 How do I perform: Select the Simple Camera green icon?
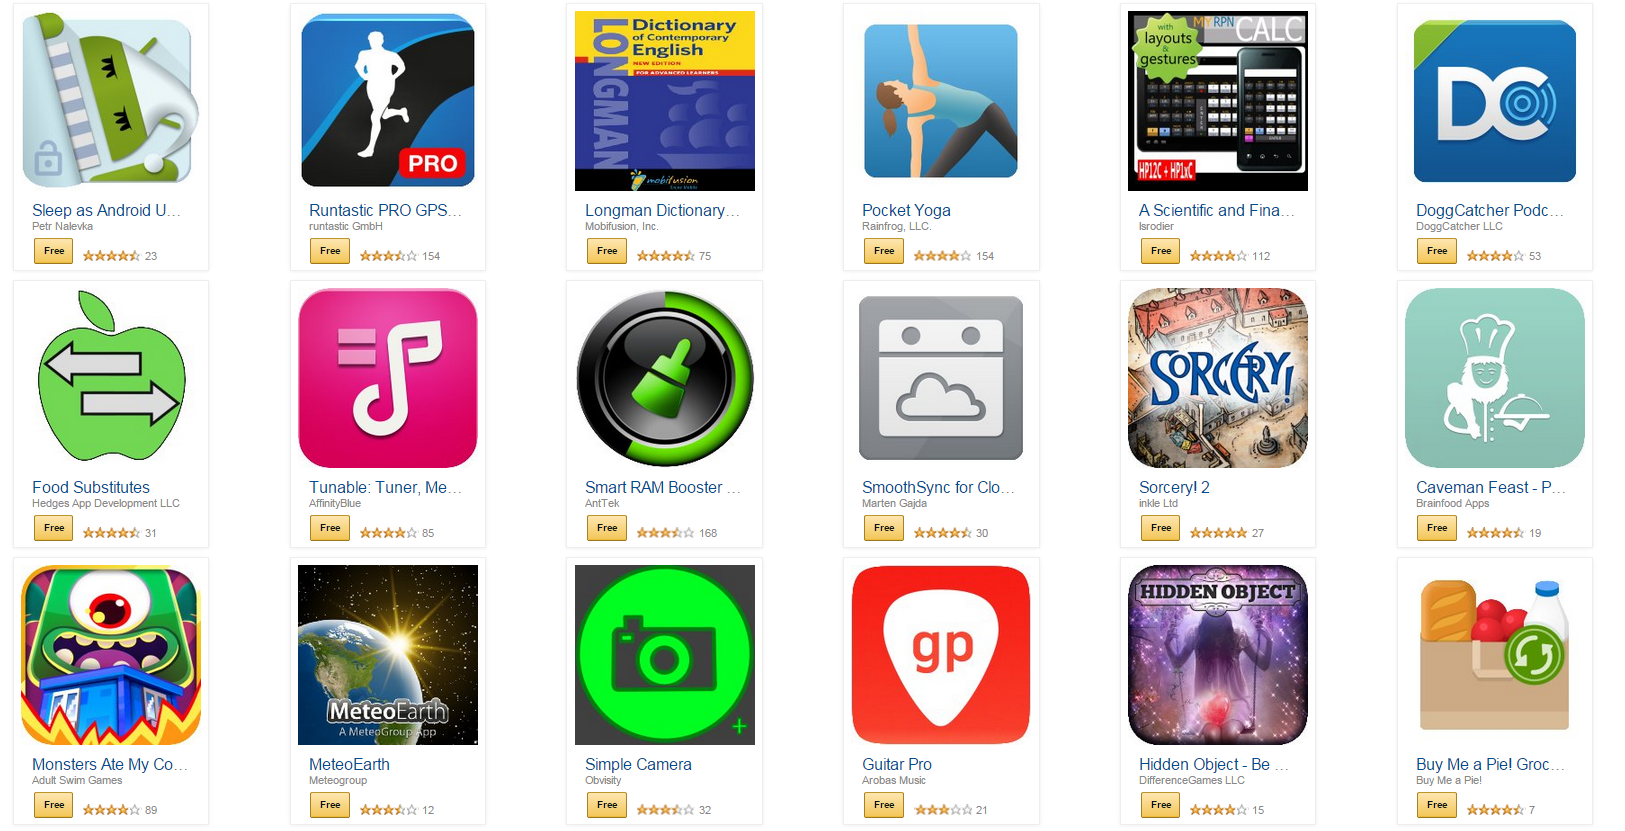click(665, 655)
